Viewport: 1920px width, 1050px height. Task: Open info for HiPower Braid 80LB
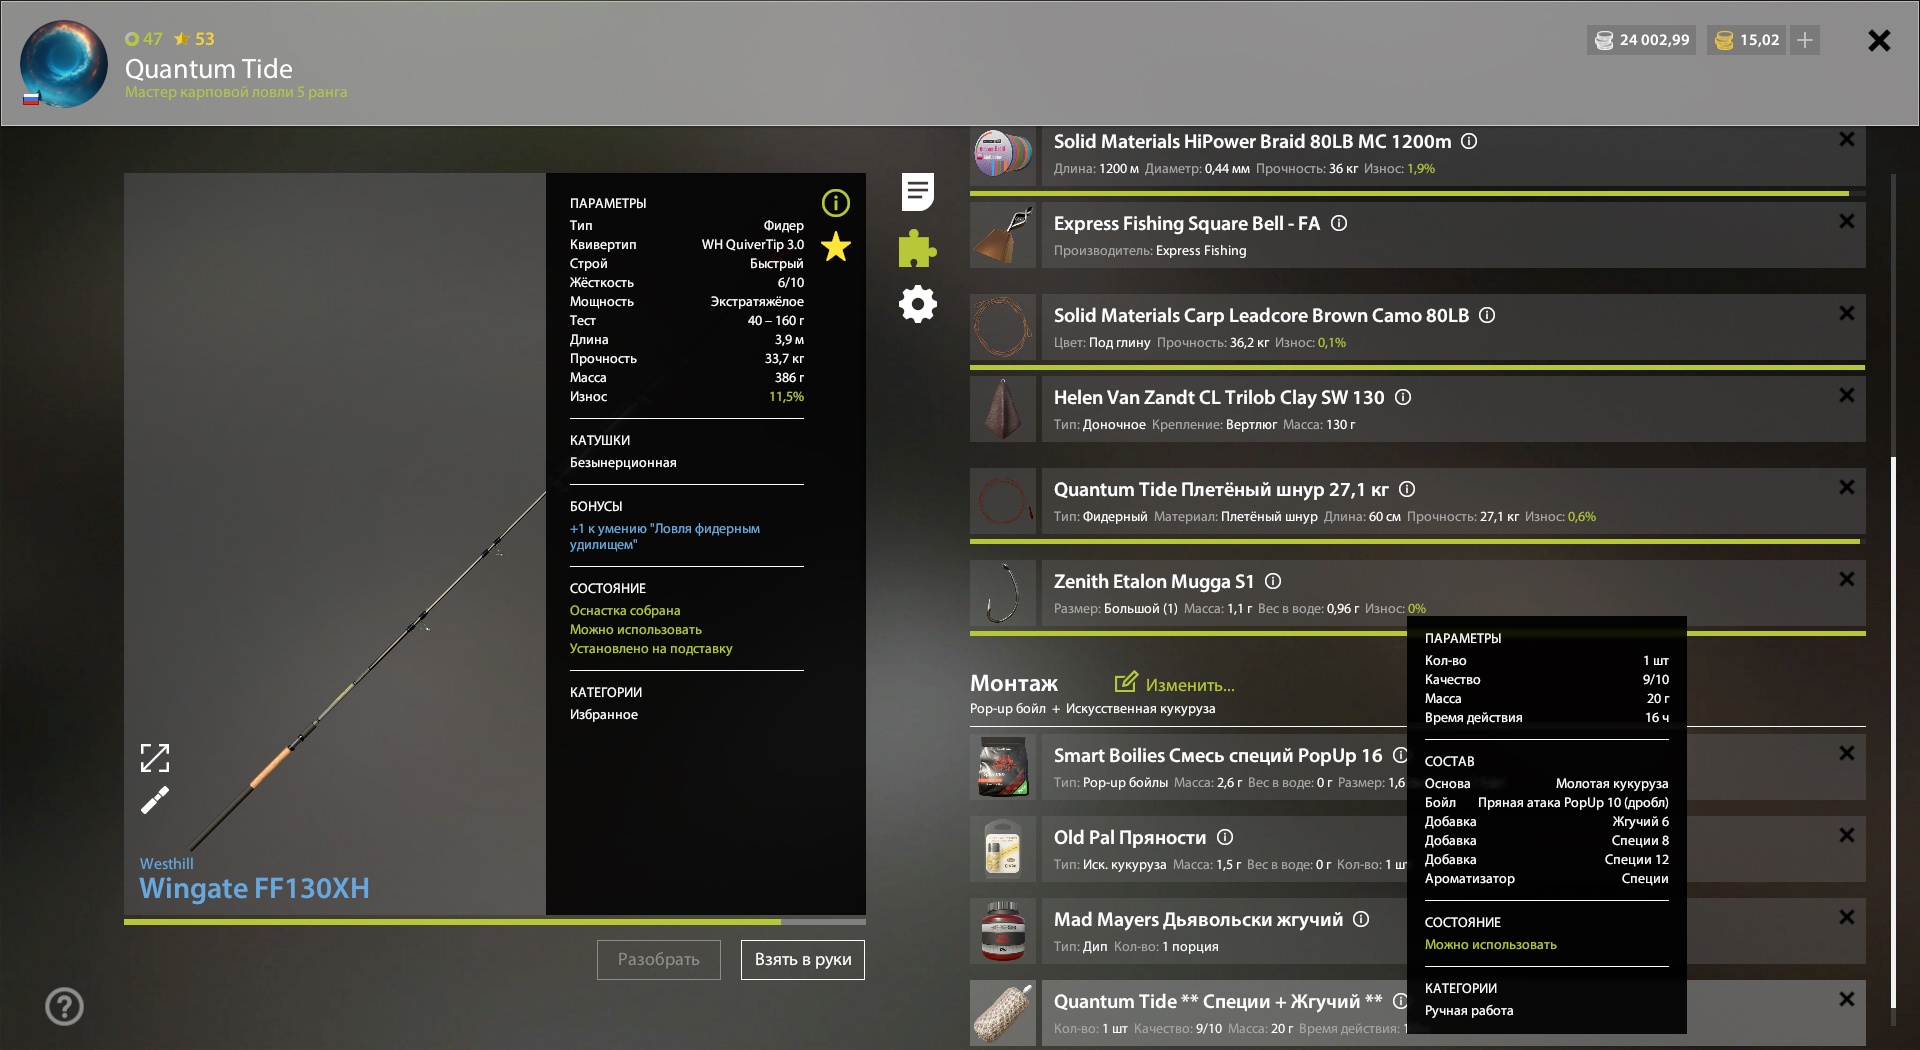(1469, 142)
